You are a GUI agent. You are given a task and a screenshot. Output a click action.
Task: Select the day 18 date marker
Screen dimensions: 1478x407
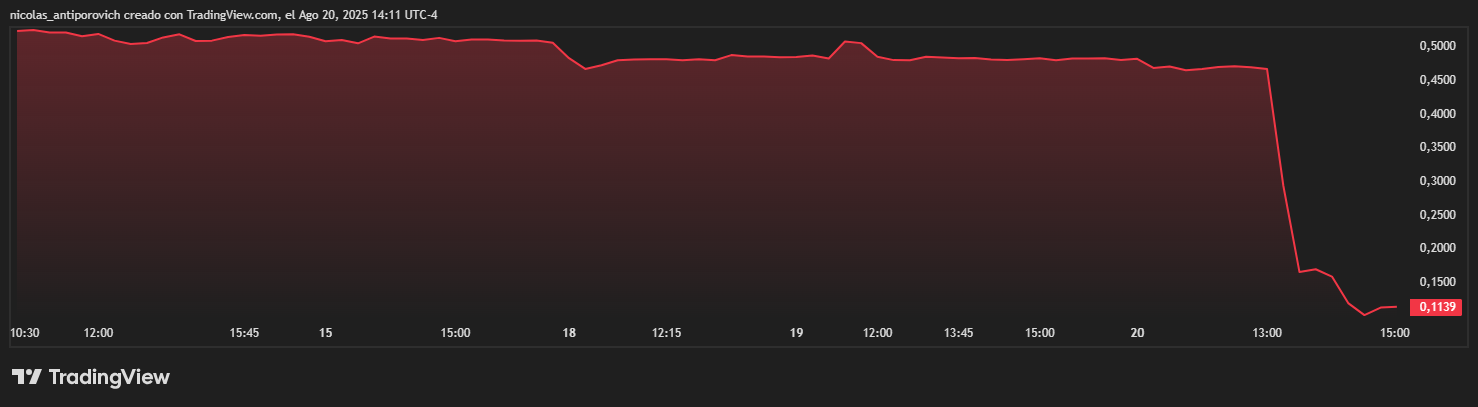[569, 332]
